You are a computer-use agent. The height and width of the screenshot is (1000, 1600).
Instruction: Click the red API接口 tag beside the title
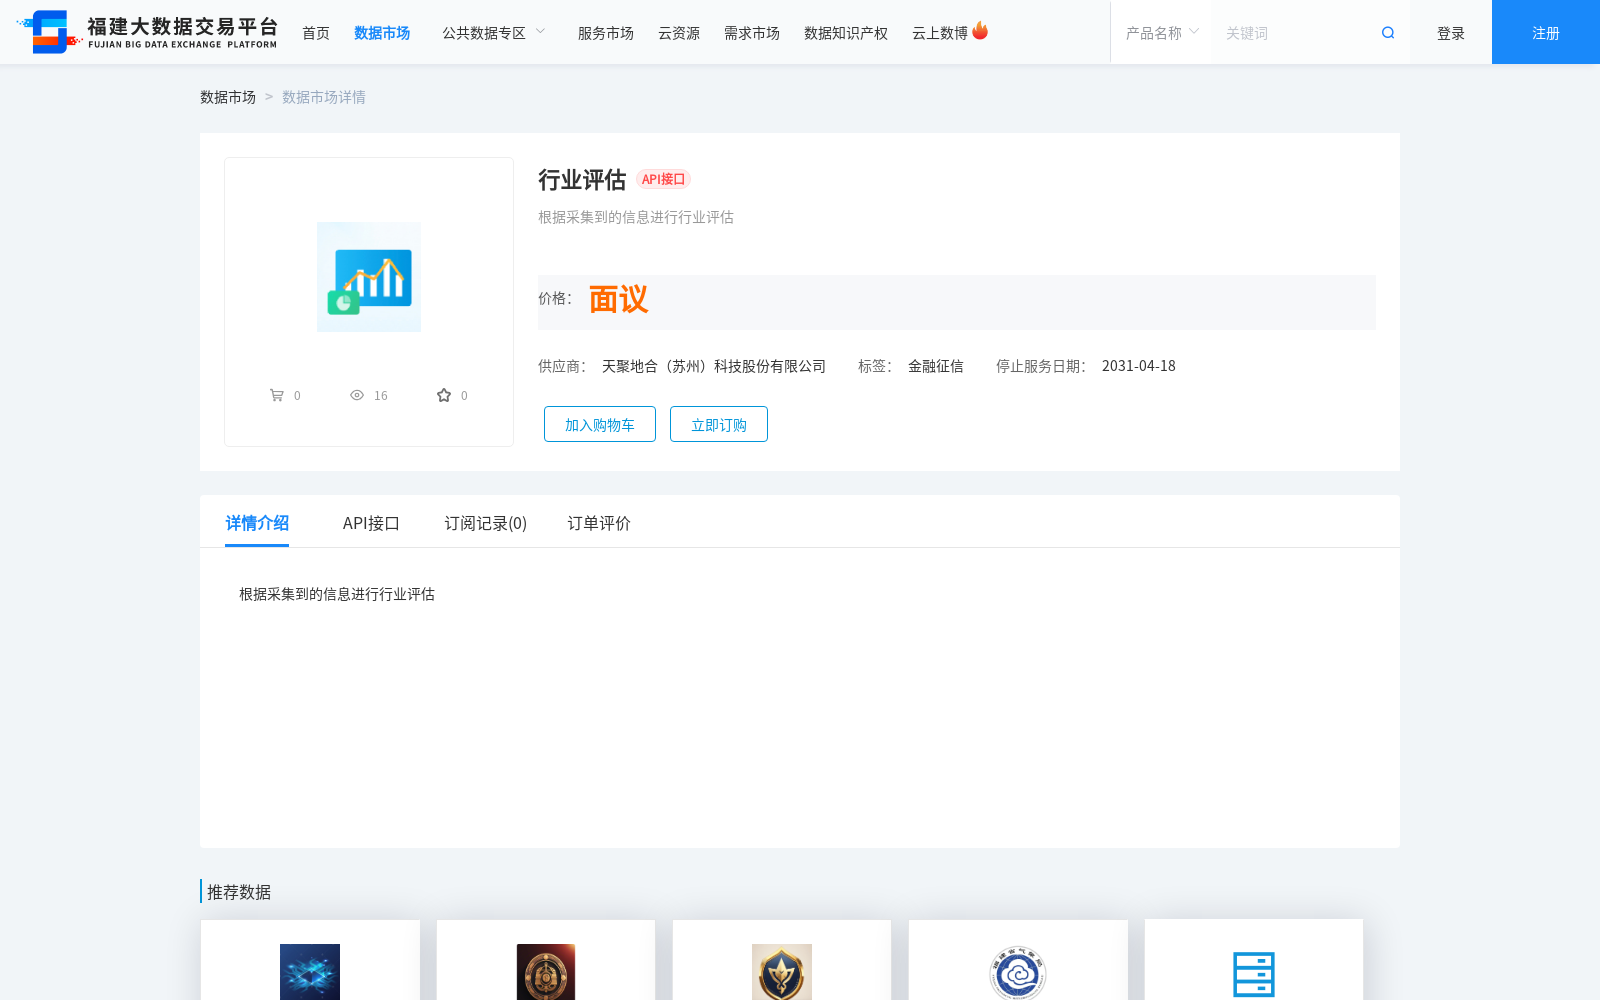(x=664, y=179)
